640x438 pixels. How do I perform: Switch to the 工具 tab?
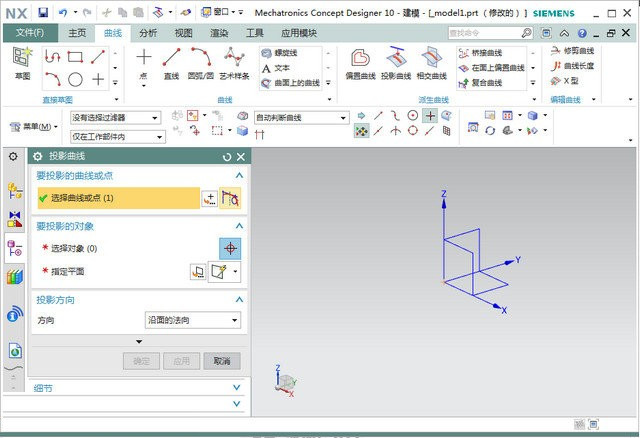click(254, 33)
